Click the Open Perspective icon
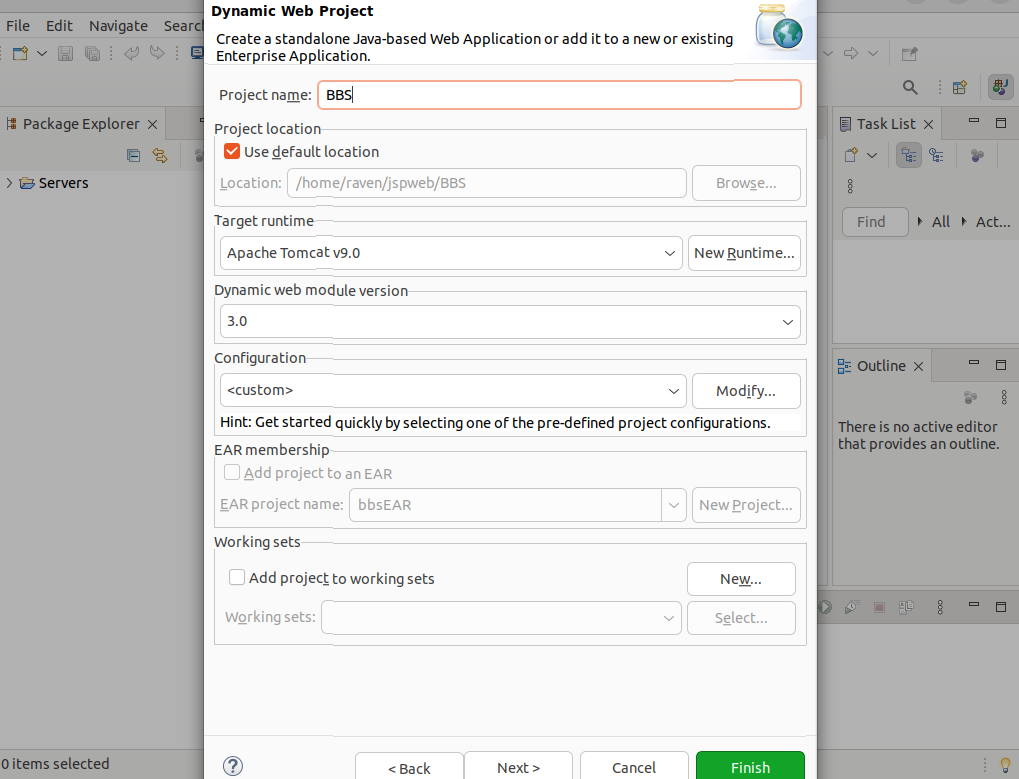 pos(960,87)
